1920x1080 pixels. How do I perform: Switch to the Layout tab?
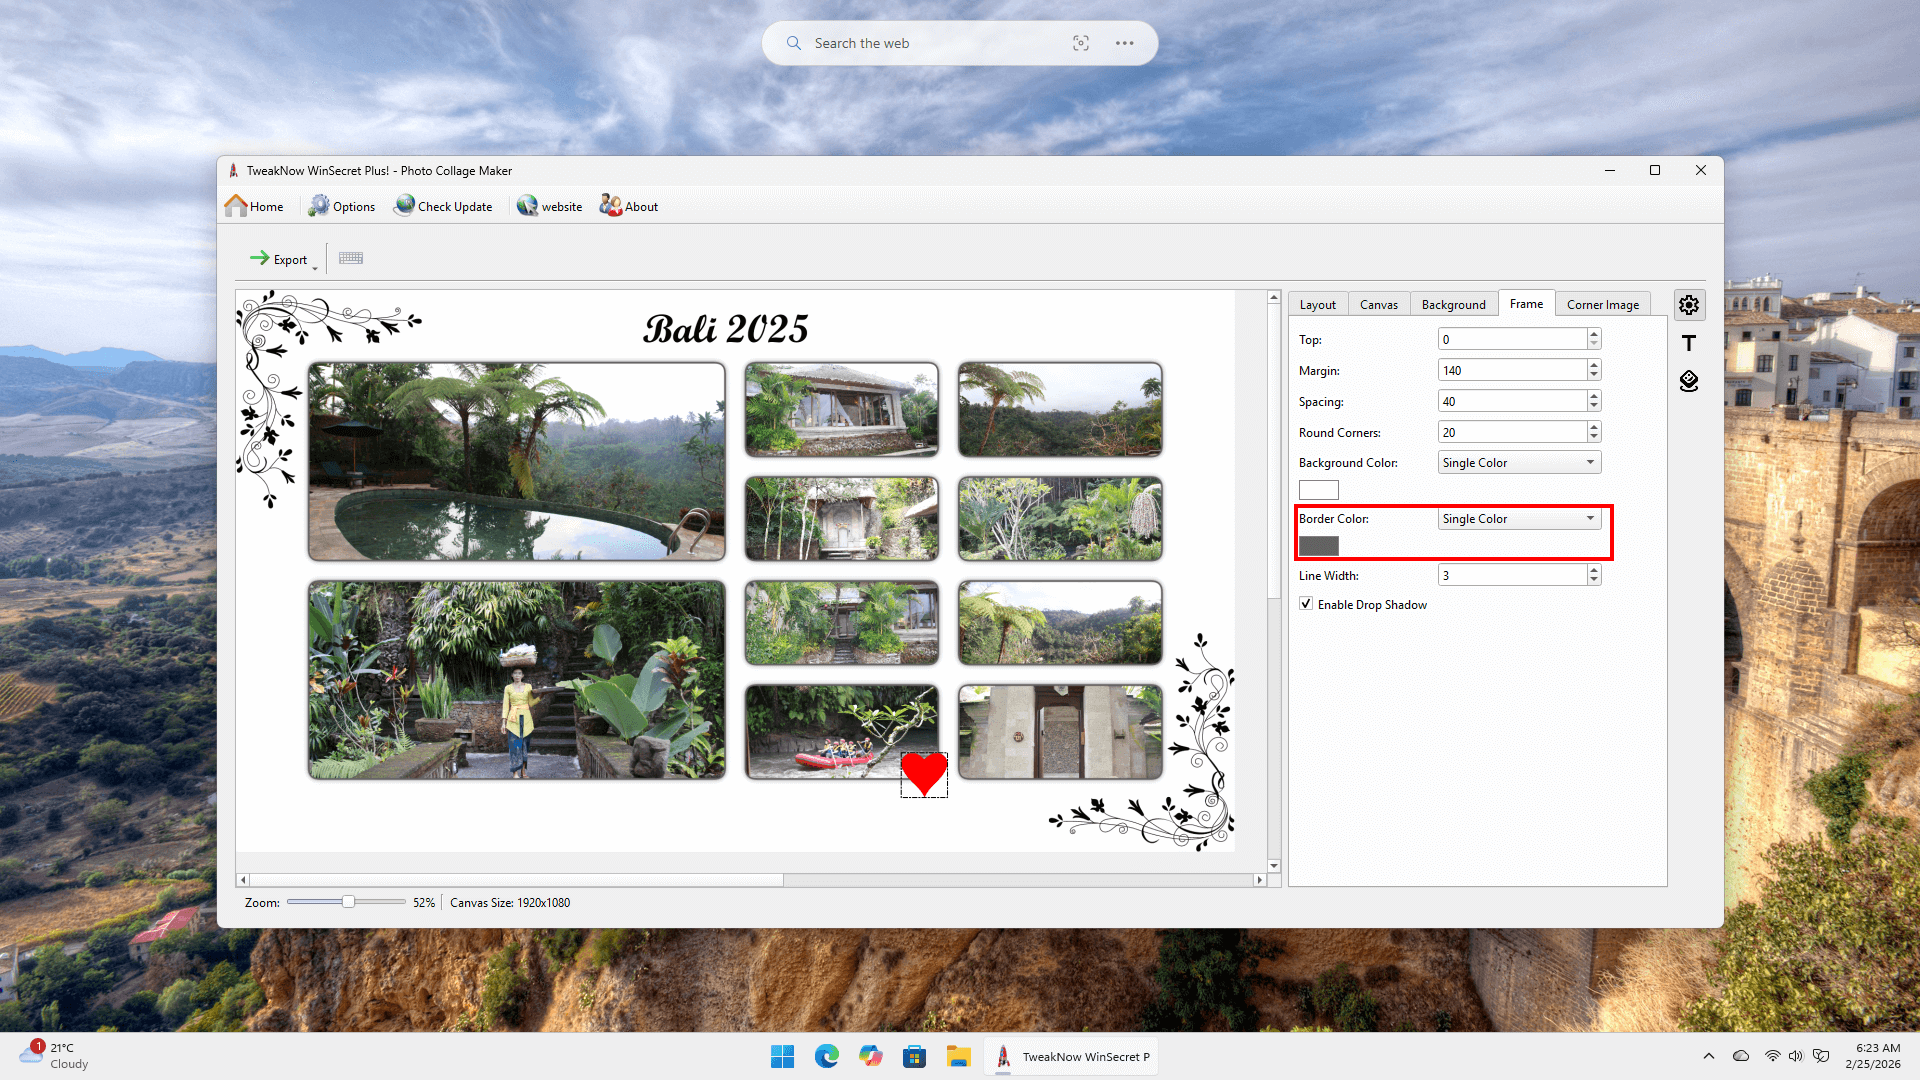pyautogui.click(x=1317, y=305)
